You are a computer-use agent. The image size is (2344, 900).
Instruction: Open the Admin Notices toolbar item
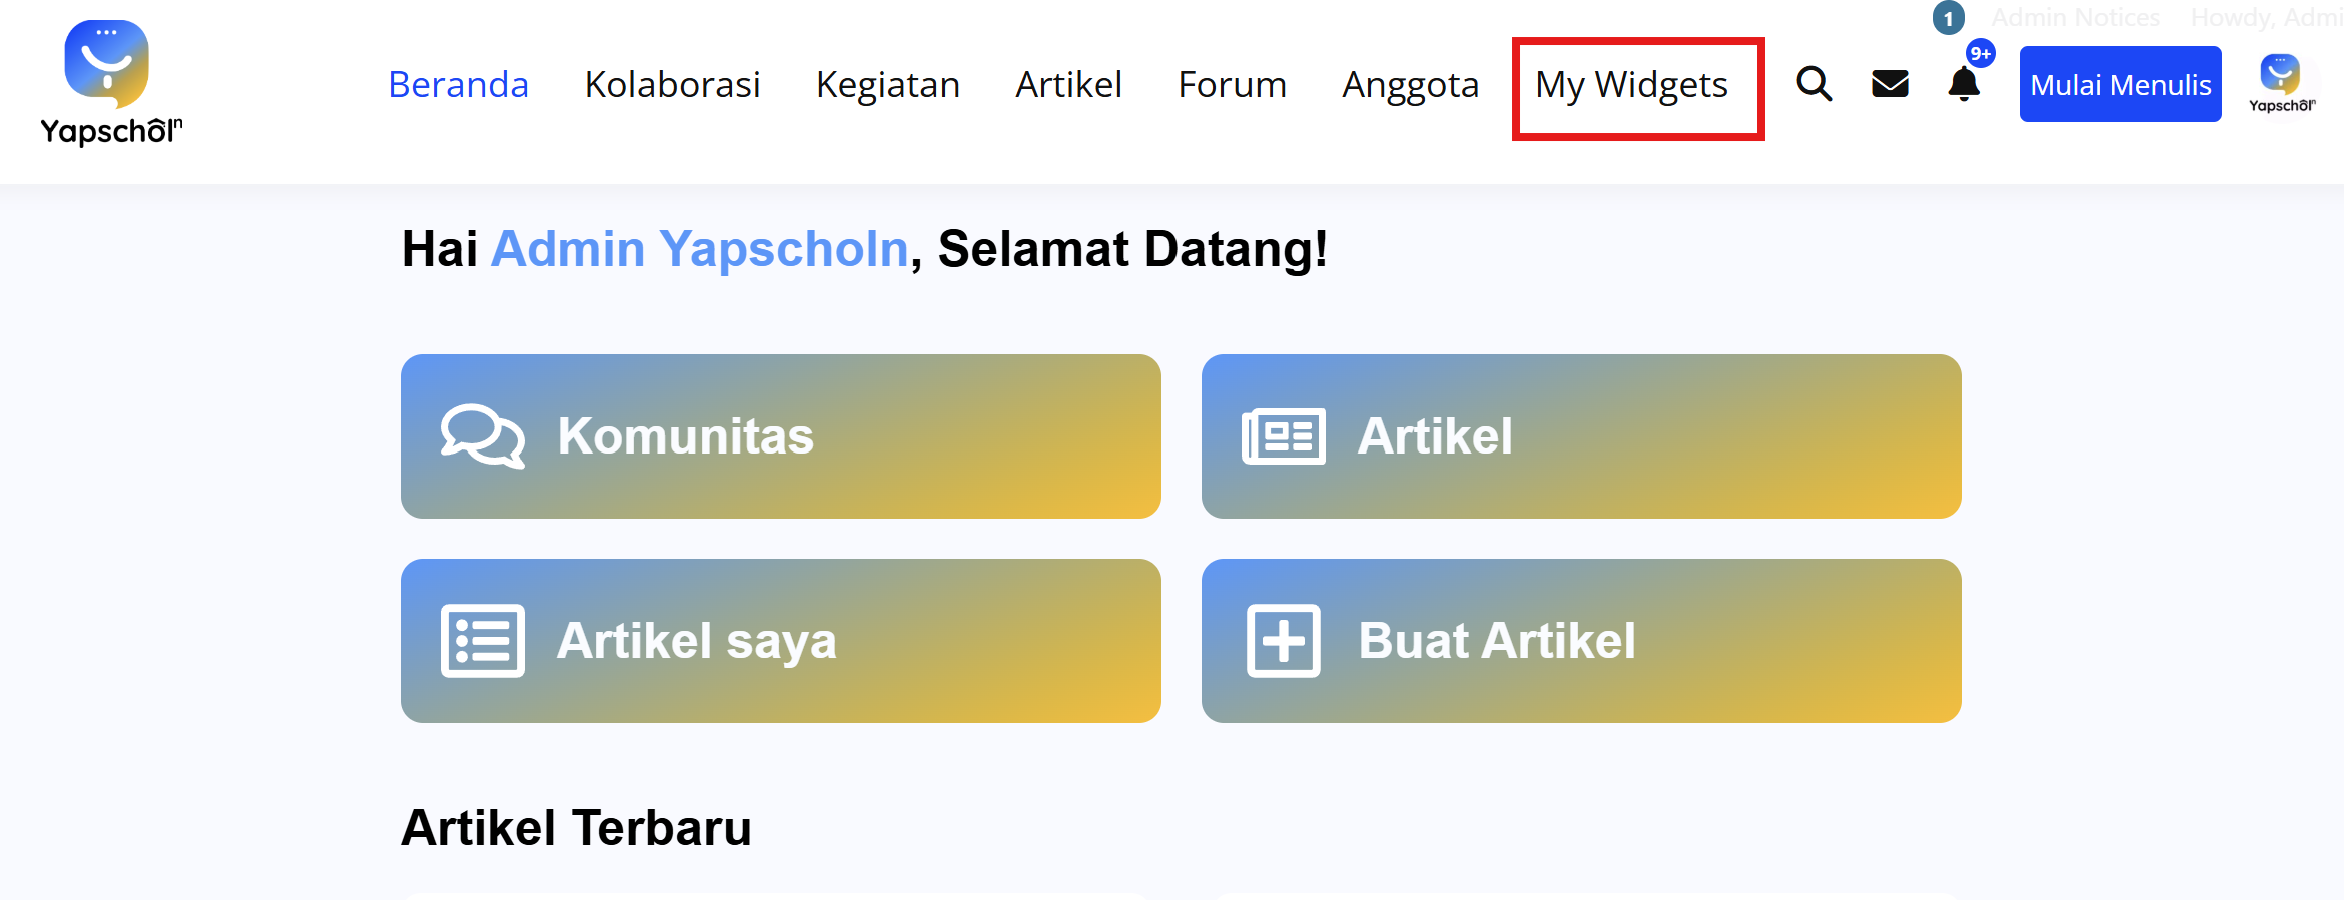(x=2075, y=18)
